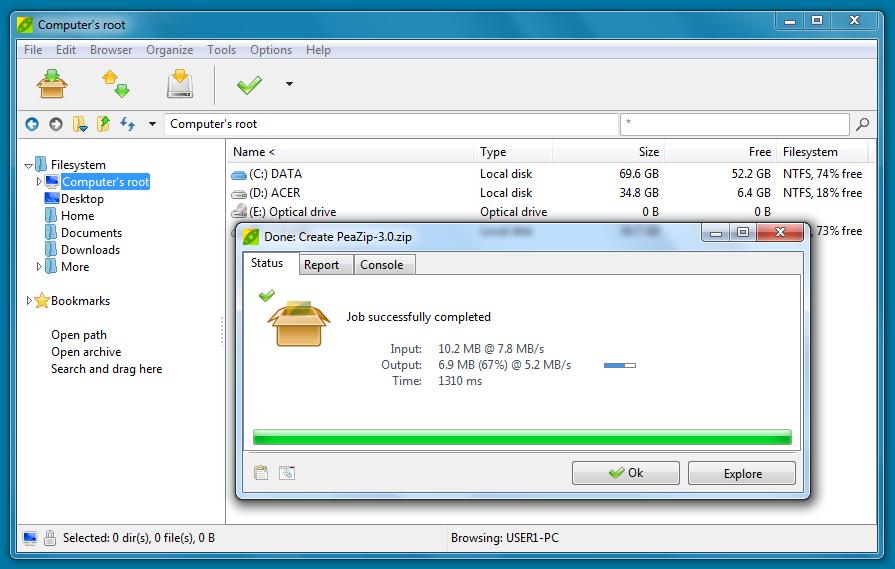Select the (C:) DATA drive row

548,173
